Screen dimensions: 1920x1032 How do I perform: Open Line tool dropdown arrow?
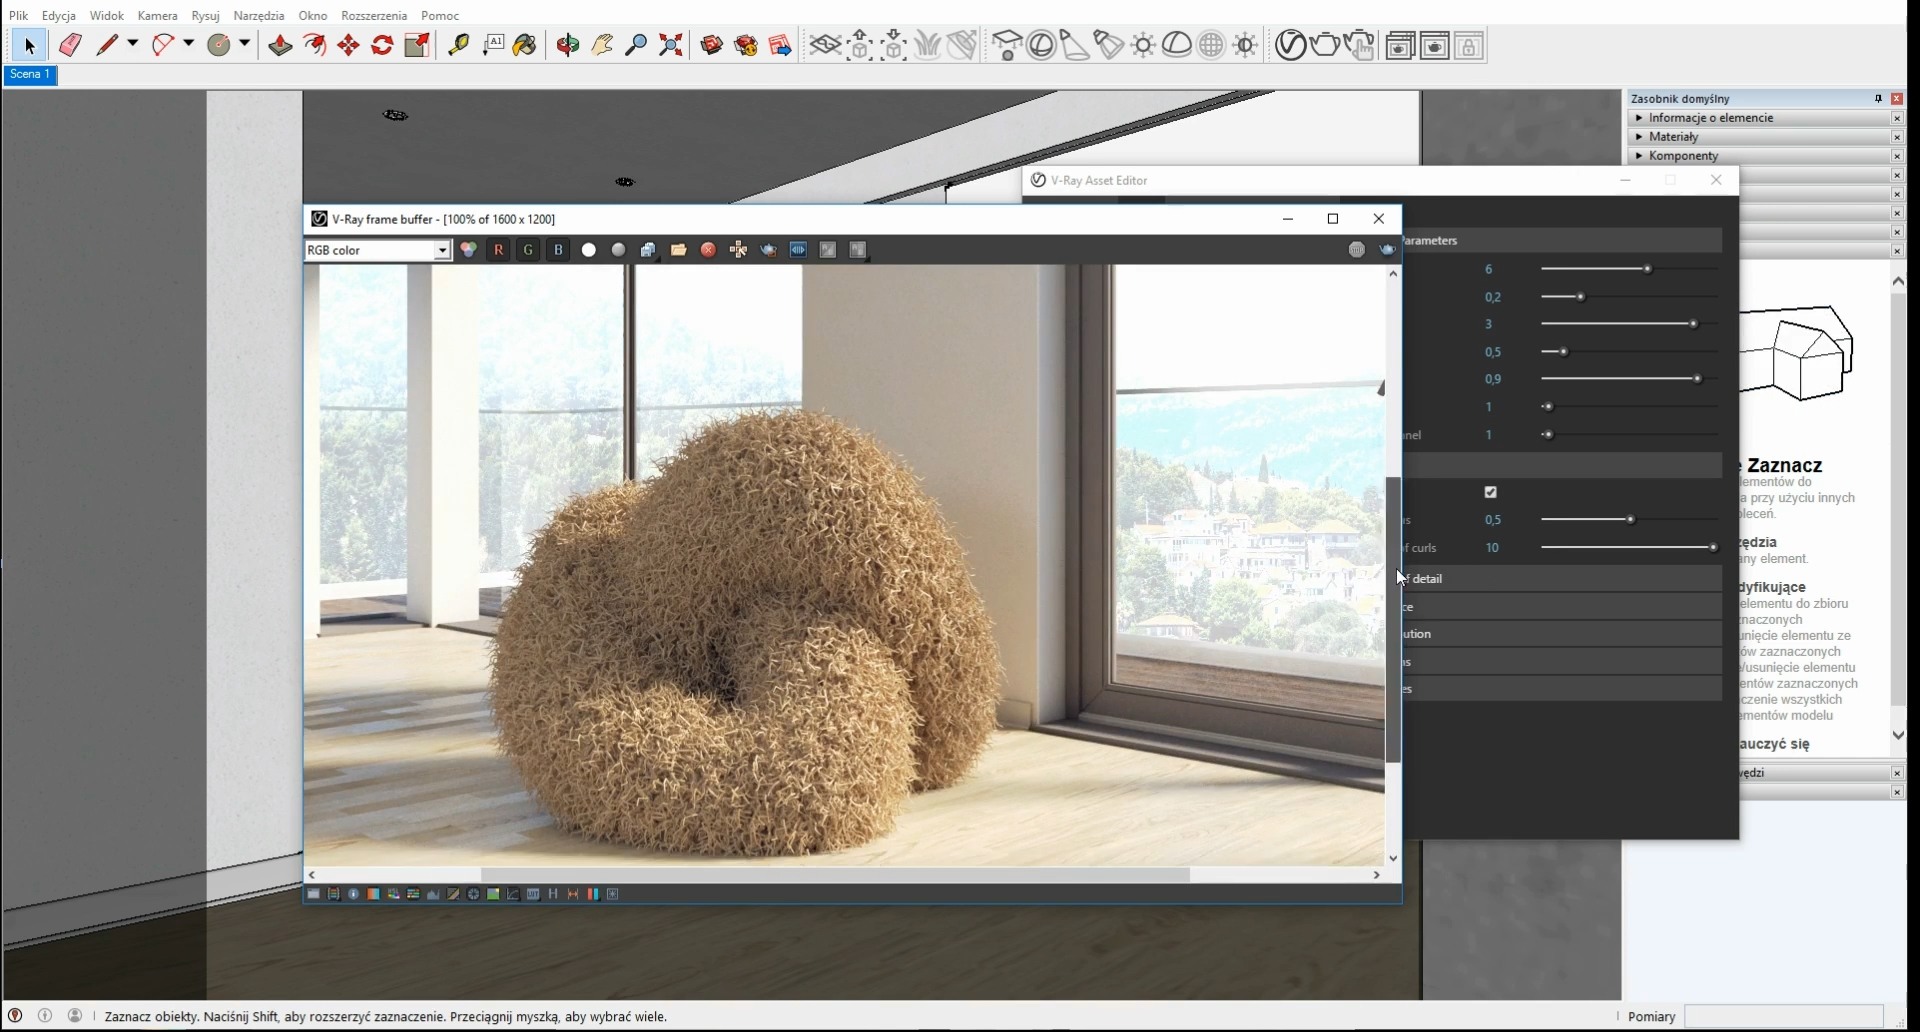coord(132,44)
